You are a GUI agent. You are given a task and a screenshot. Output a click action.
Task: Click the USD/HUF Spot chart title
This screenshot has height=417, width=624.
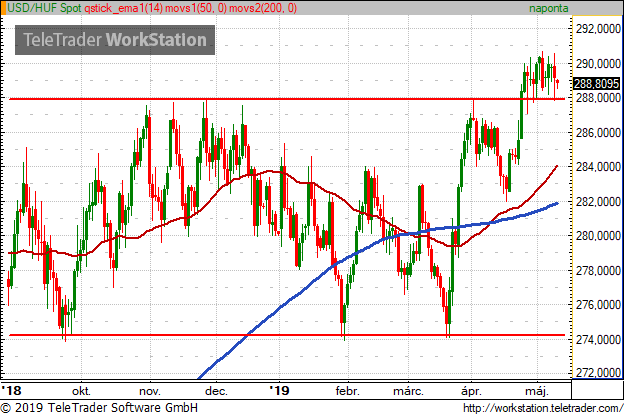[x=45, y=8]
